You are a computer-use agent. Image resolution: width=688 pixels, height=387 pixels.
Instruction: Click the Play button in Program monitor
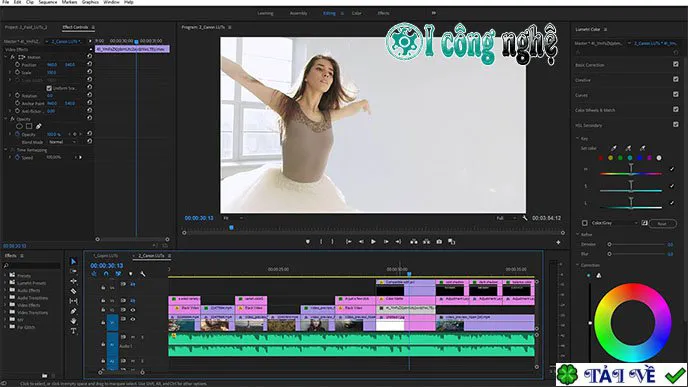373,242
